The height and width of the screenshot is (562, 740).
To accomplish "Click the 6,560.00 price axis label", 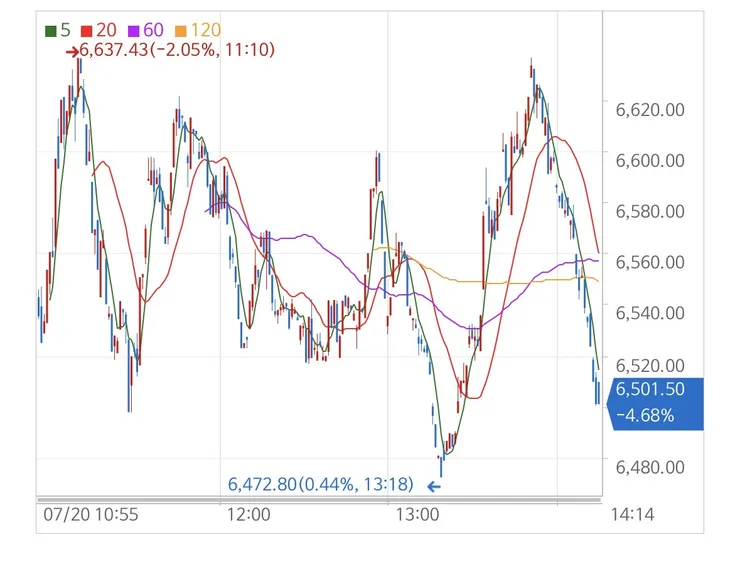I will 650,262.
